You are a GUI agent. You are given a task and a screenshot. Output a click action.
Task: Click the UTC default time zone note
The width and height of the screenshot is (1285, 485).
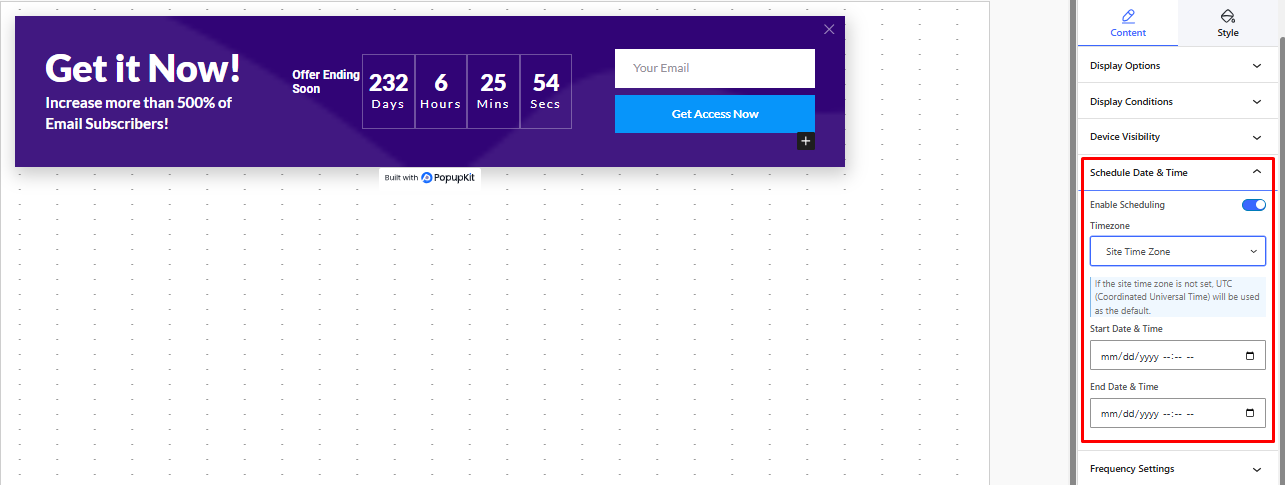[1177, 297]
